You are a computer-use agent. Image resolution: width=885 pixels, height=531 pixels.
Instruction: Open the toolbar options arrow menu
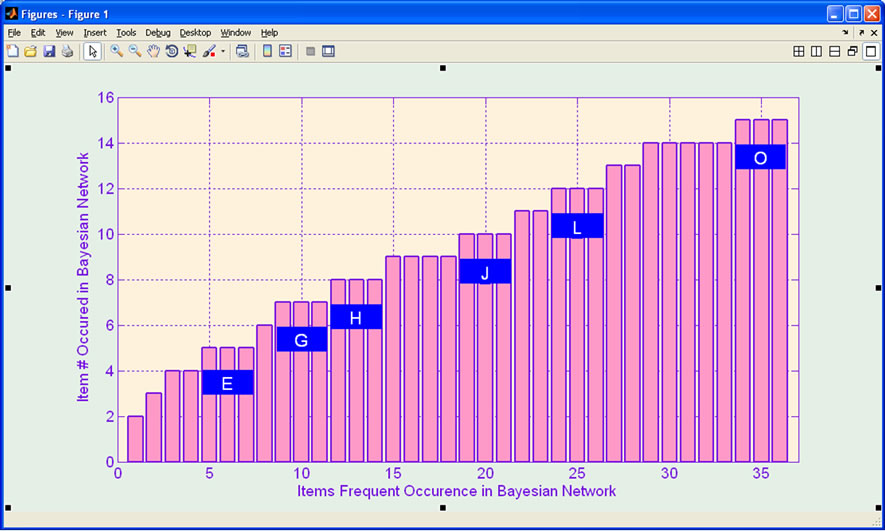pos(845,33)
